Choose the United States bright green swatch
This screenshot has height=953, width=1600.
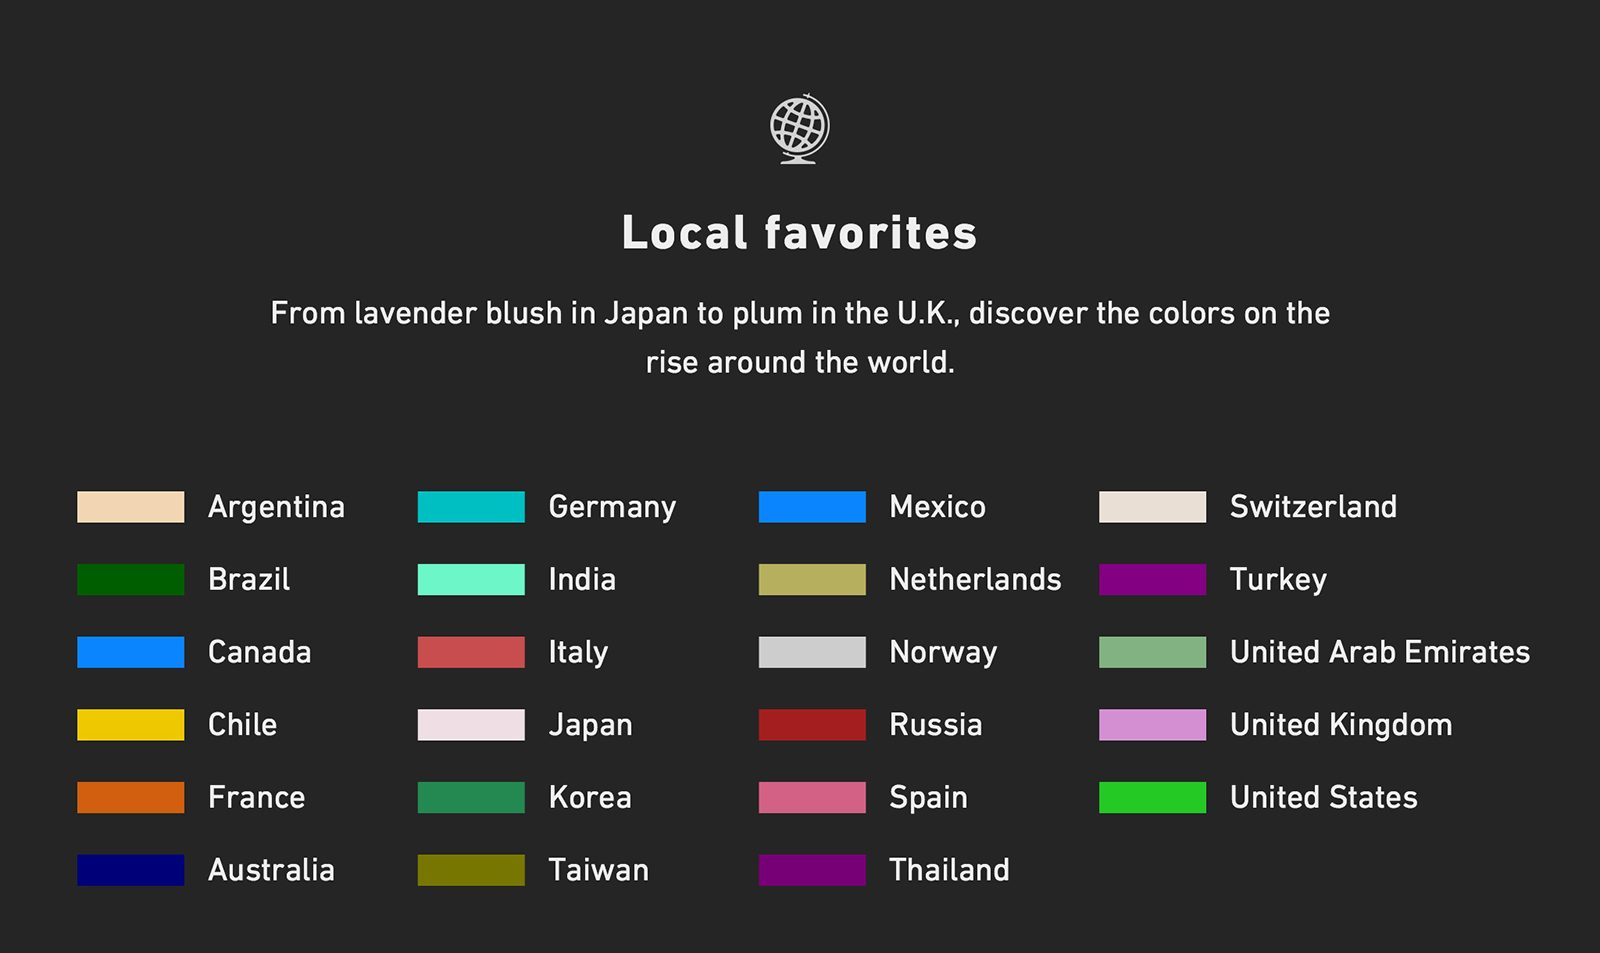[1153, 798]
